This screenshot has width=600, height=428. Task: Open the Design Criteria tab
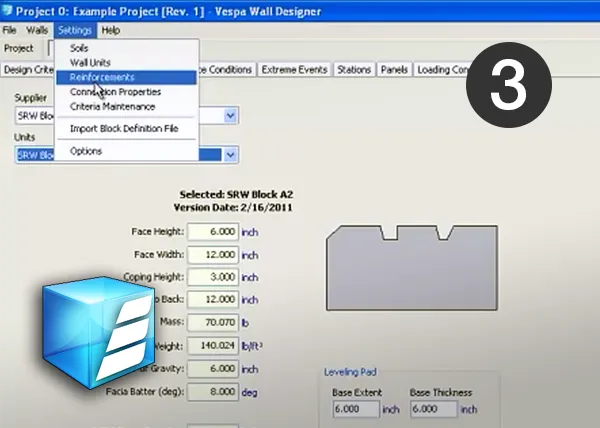pos(28,70)
